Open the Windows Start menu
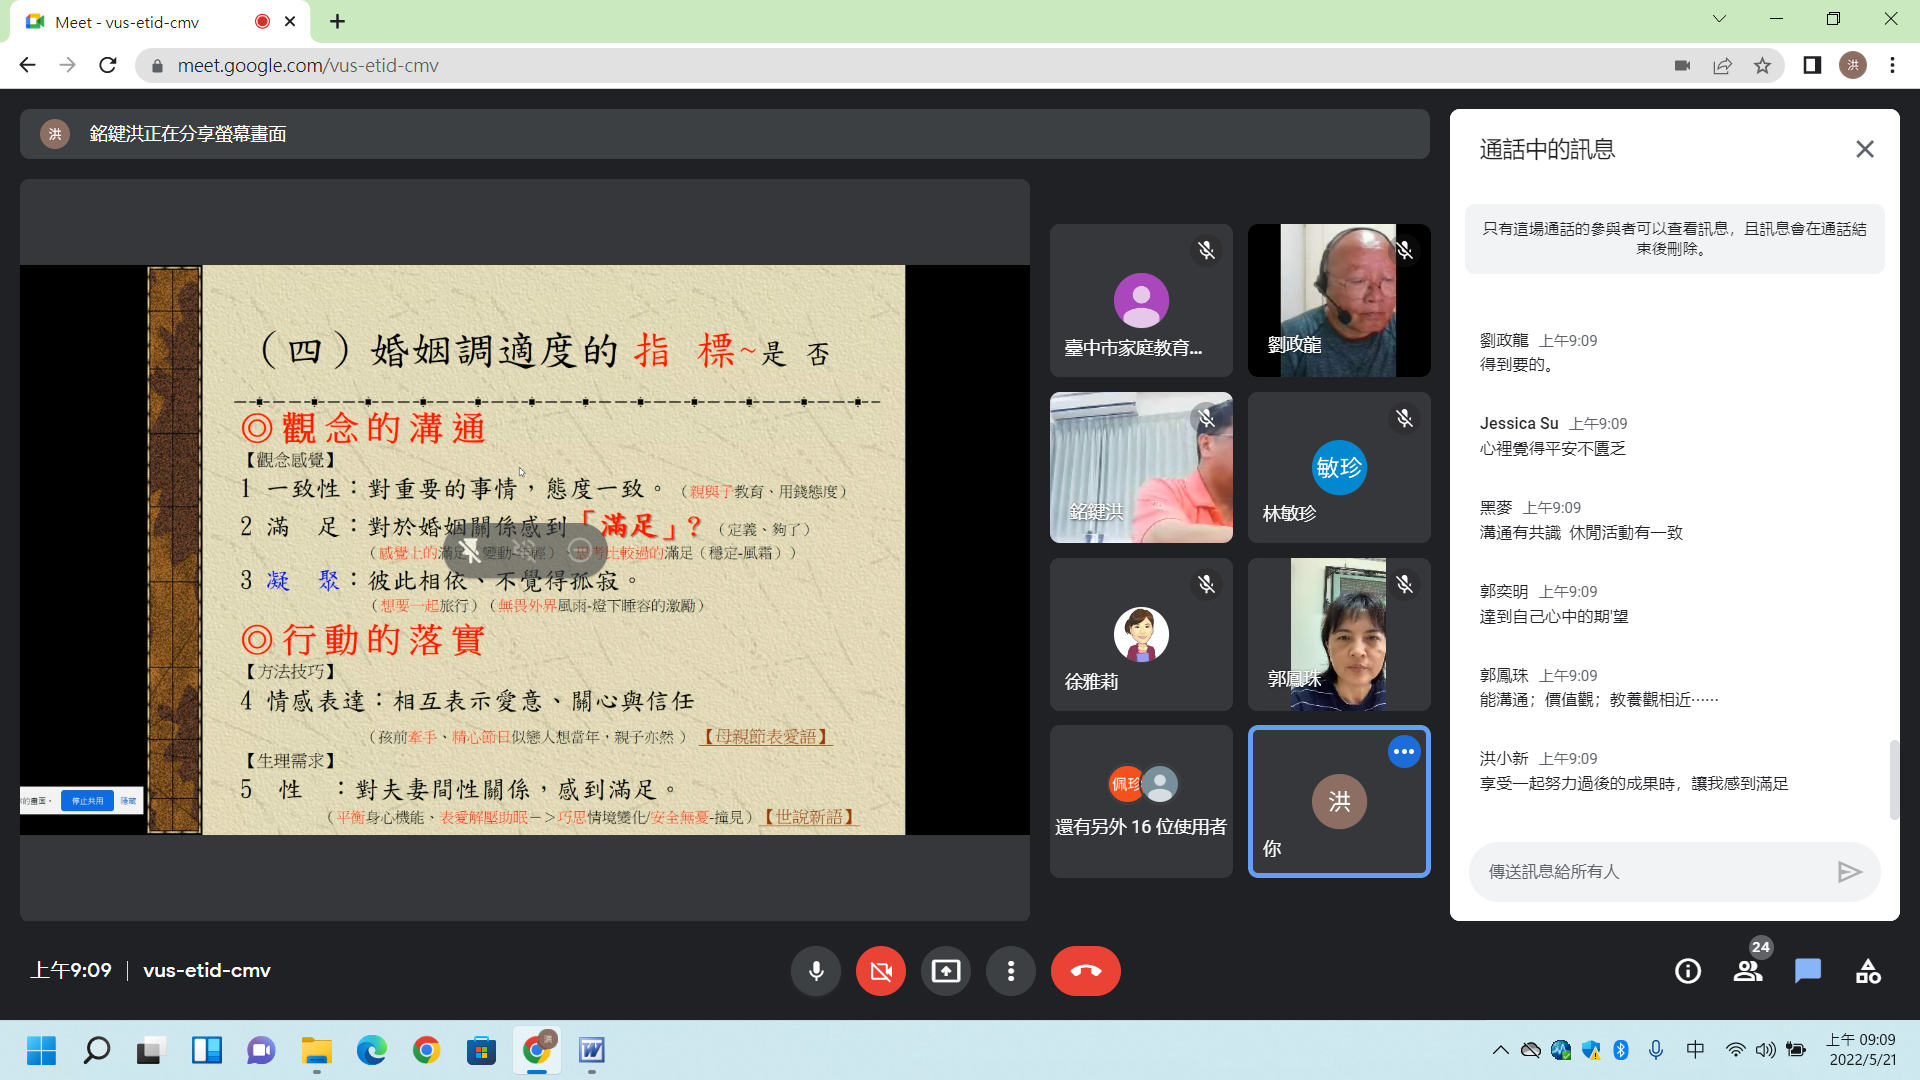 click(x=41, y=1050)
